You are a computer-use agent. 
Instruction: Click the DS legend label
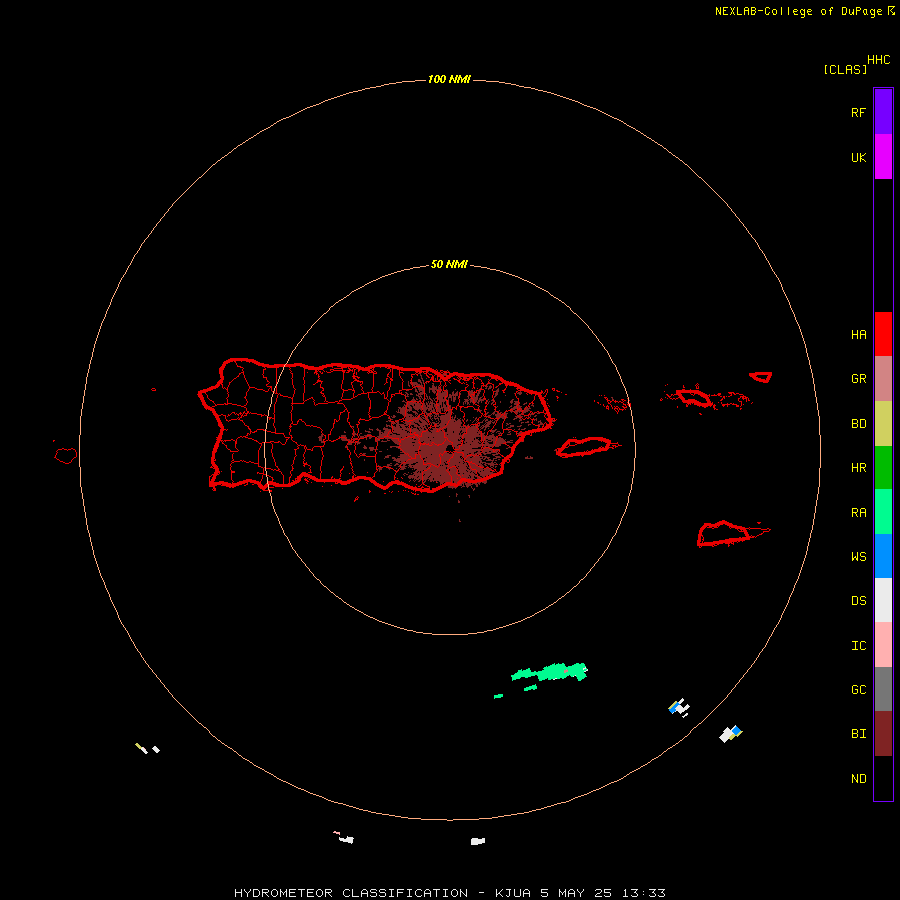(858, 601)
